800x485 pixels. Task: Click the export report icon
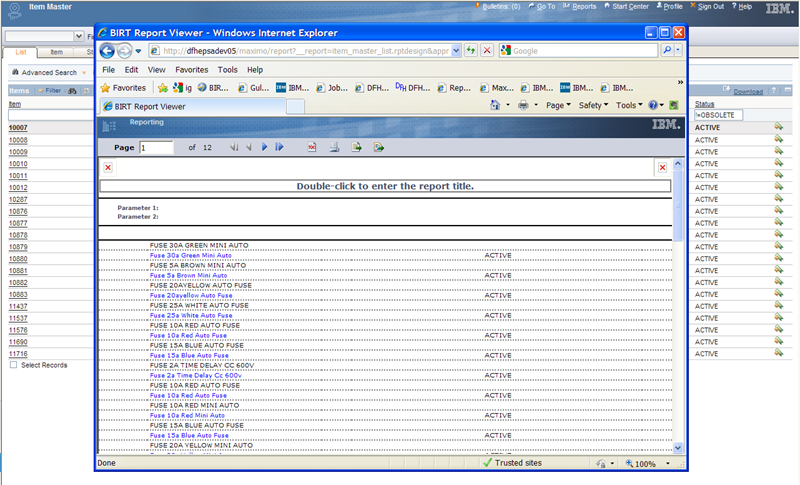[357, 147]
